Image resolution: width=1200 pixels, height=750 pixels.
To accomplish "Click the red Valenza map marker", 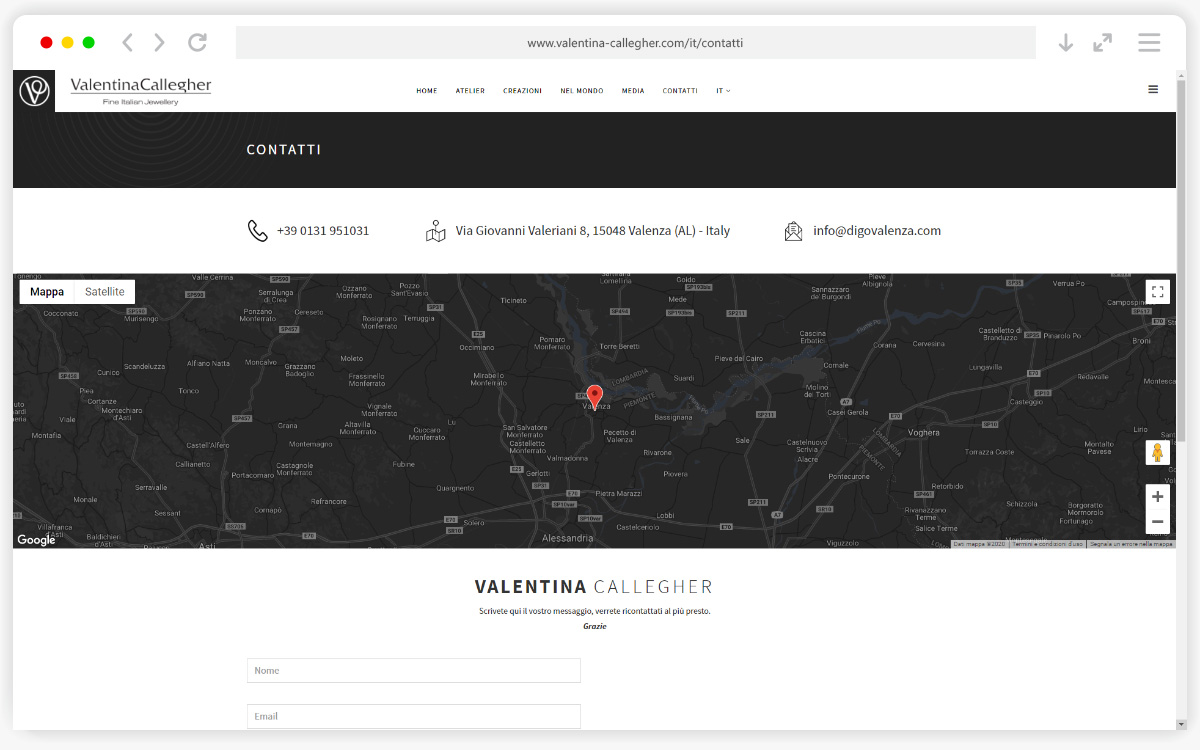I will [595, 396].
